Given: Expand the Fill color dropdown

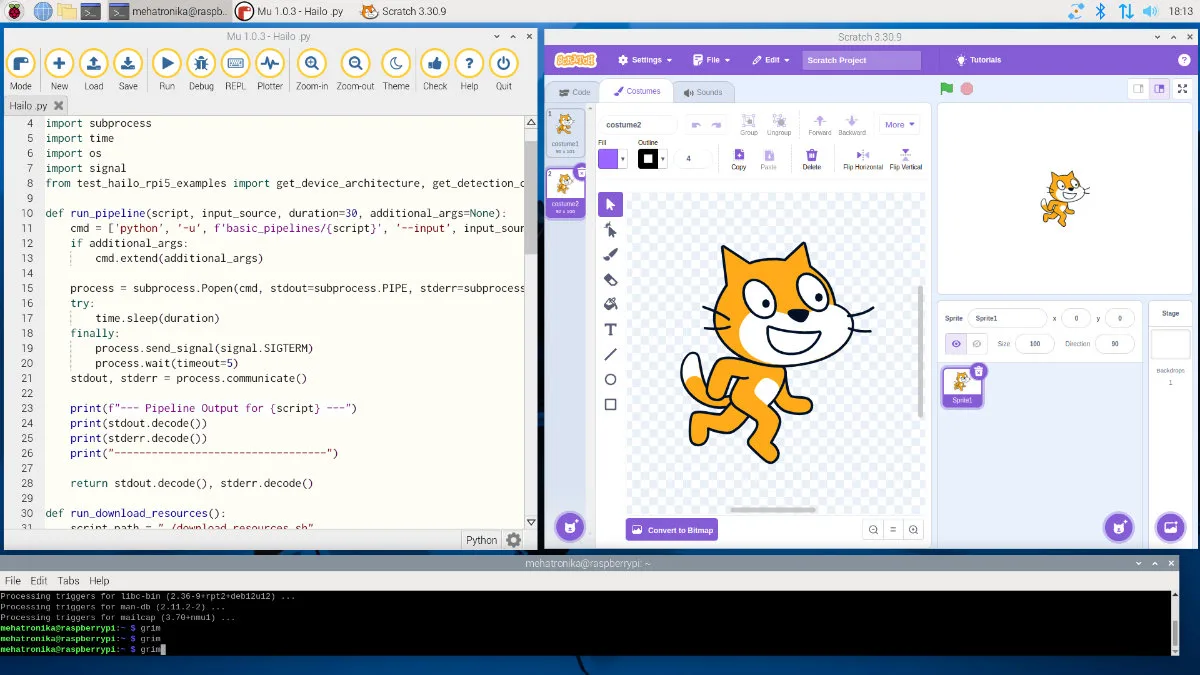Looking at the screenshot, I should point(623,159).
